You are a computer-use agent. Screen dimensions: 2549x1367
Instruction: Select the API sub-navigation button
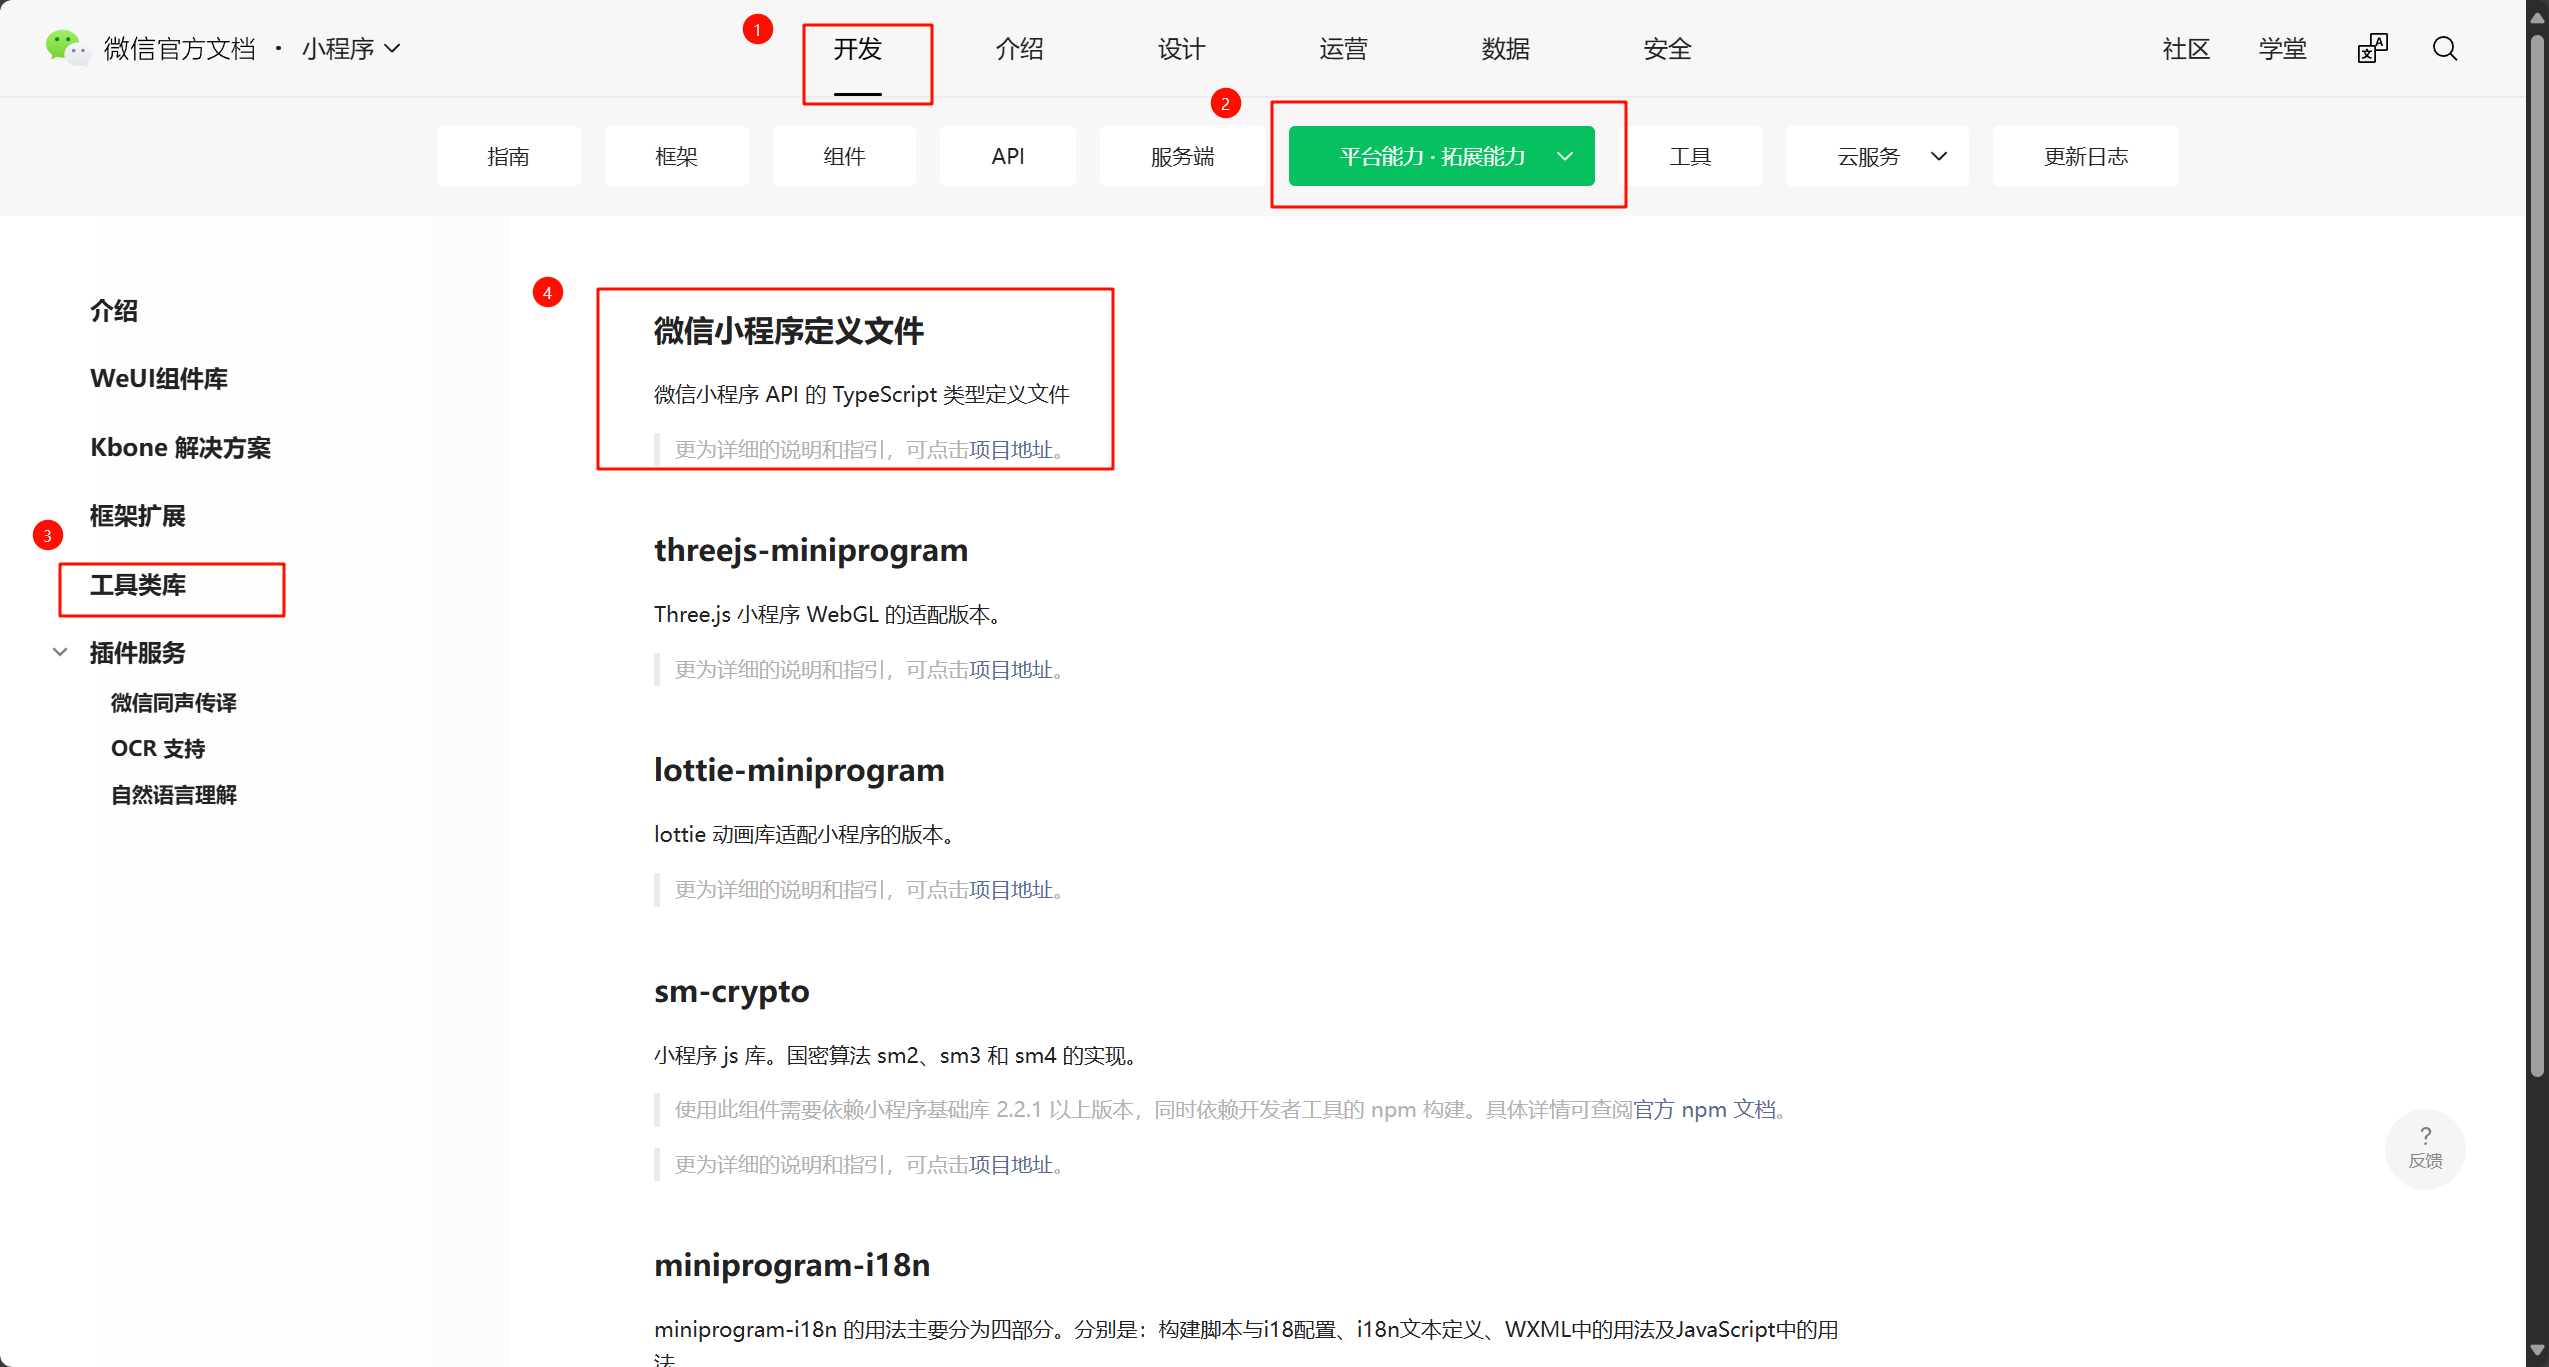point(1008,156)
